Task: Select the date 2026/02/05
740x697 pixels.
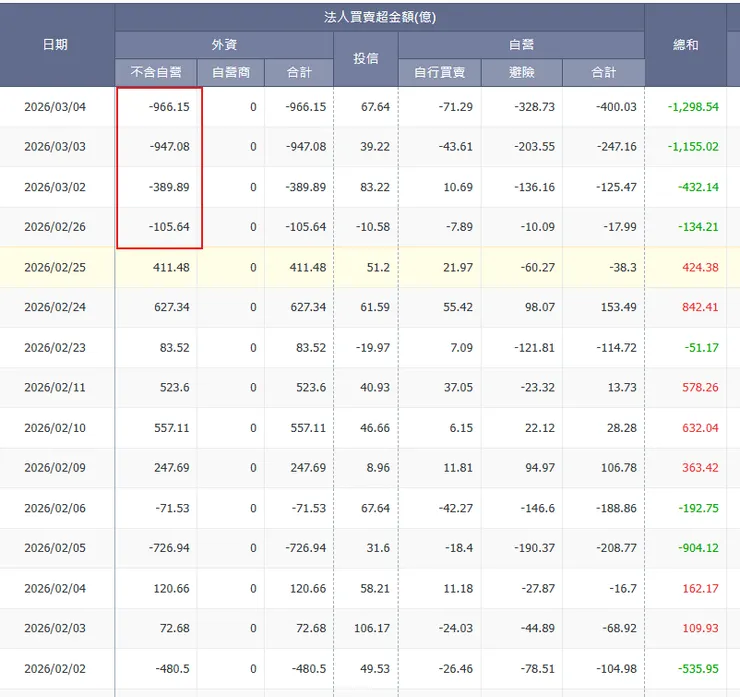Action: [55, 548]
